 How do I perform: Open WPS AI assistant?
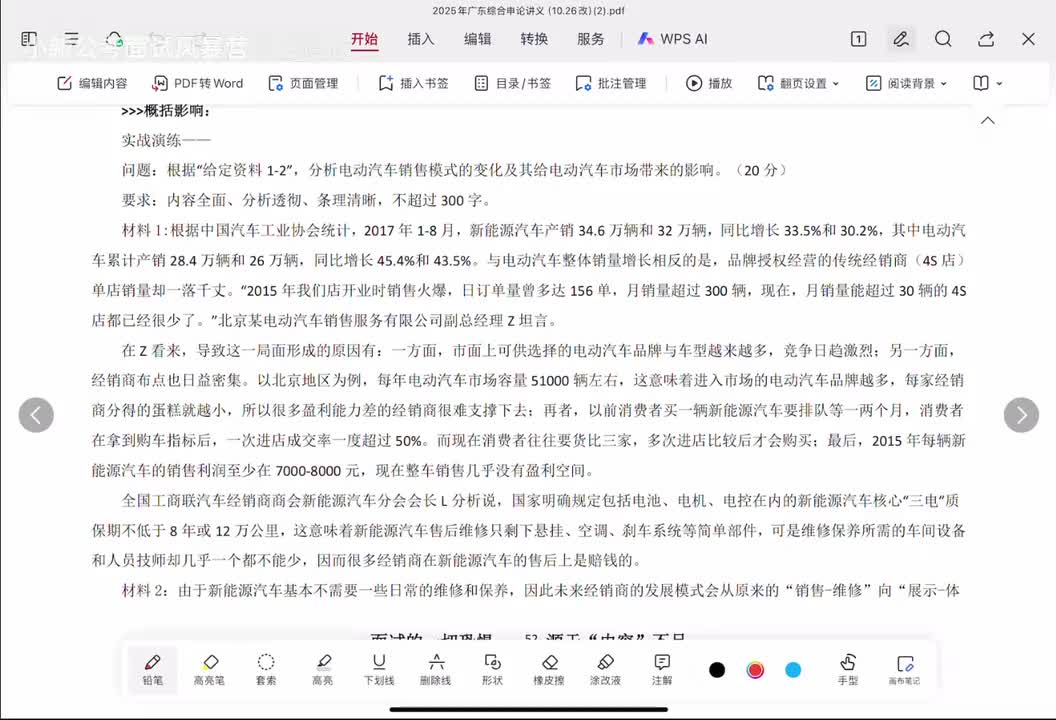pyautogui.click(x=672, y=39)
